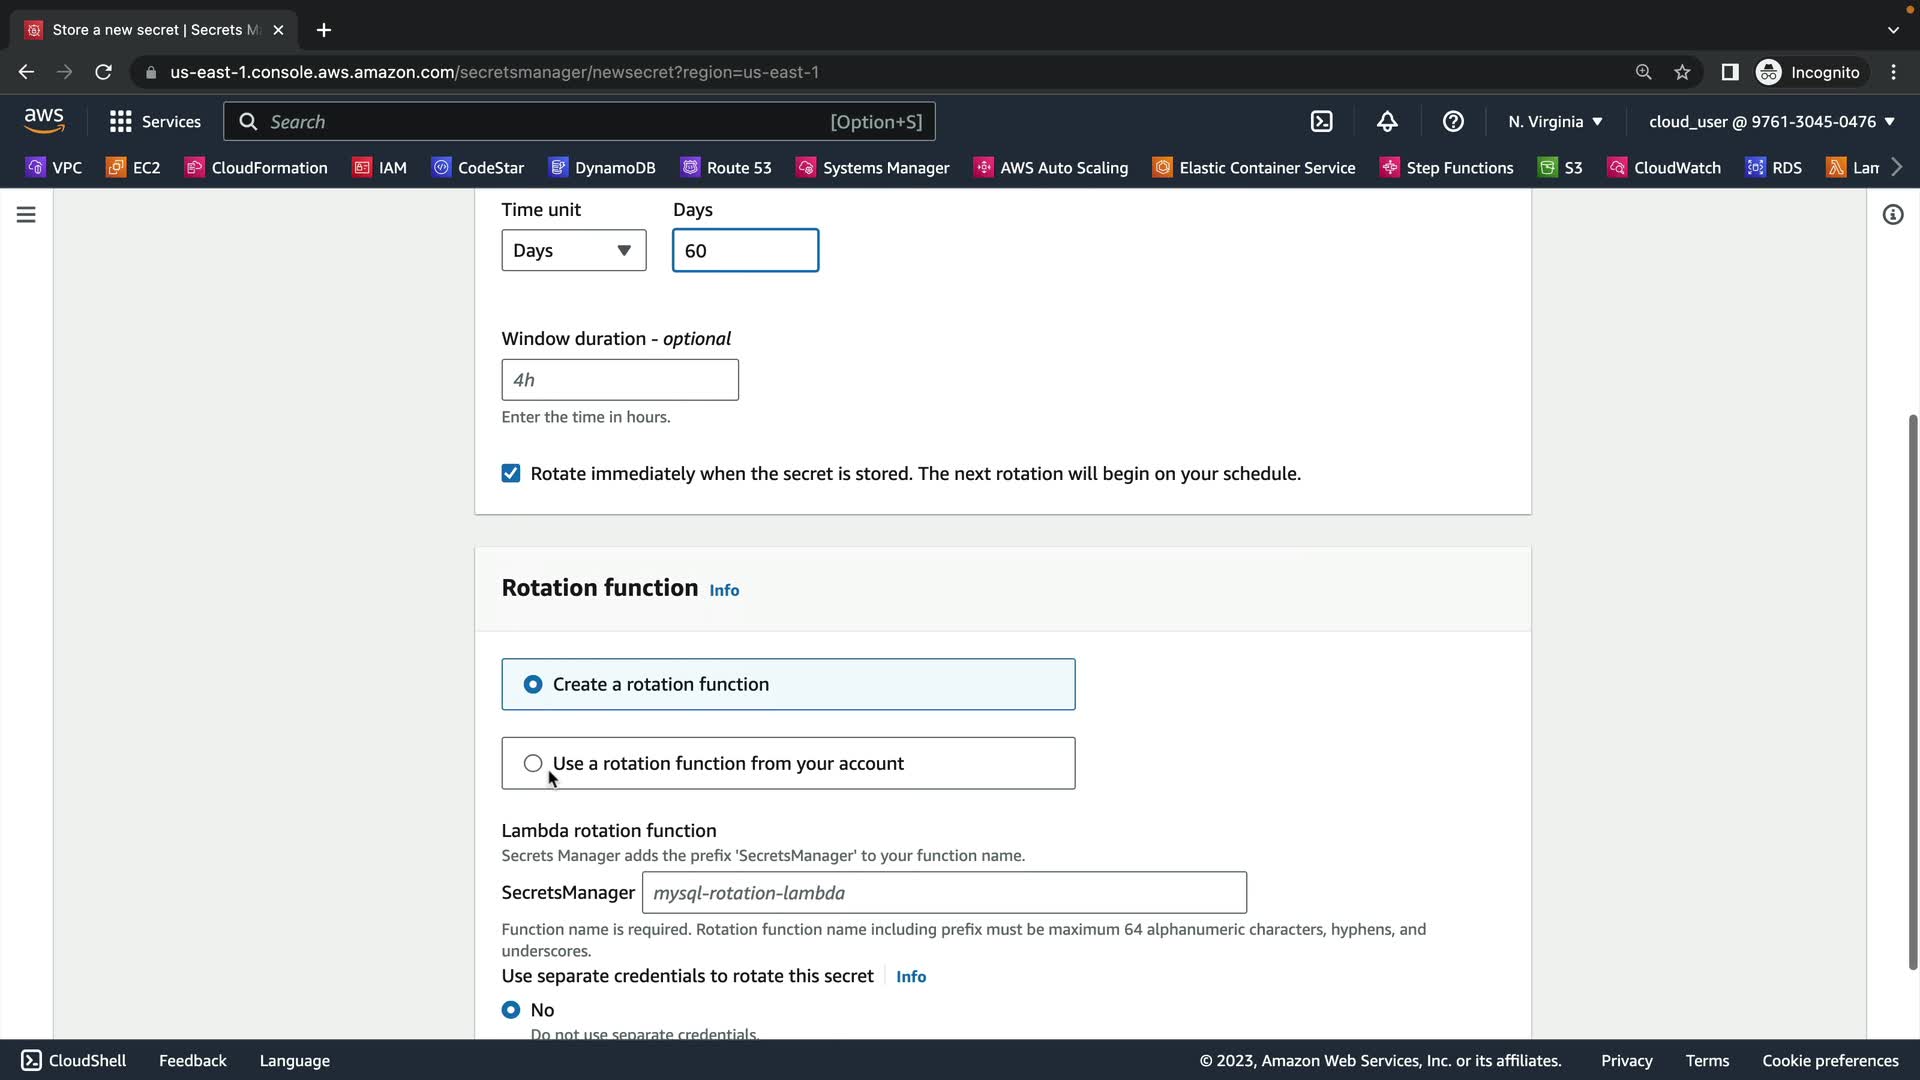Open the info panel icon at right
Viewport: 1920px width, 1080px height.
(x=1892, y=215)
